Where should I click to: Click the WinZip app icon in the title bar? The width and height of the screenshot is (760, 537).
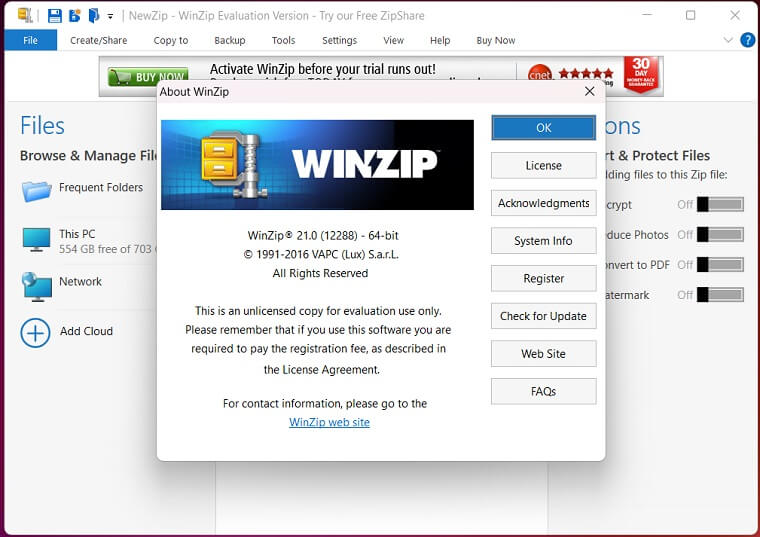25,15
